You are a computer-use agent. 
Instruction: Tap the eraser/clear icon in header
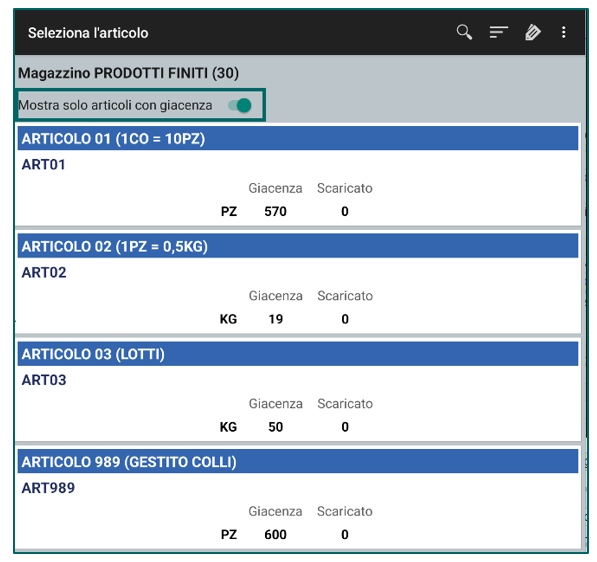[x=533, y=32]
